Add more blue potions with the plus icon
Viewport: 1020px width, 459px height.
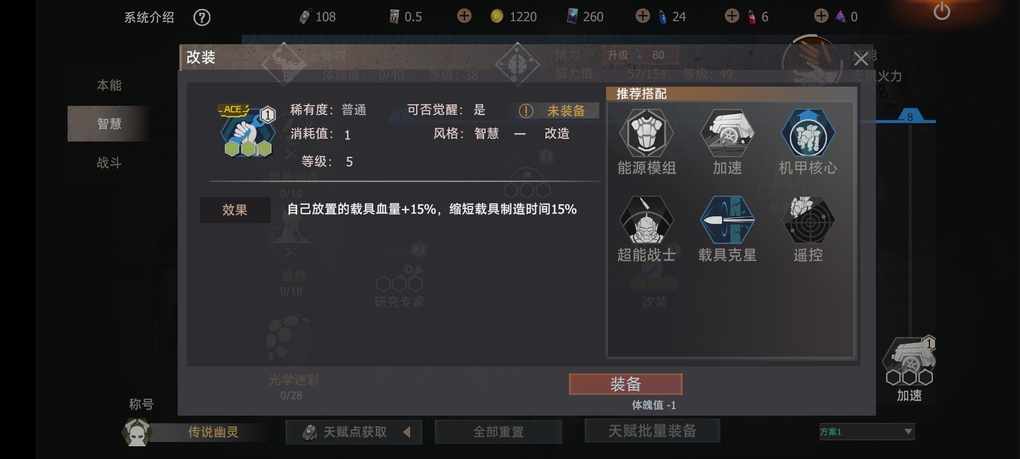[x=643, y=16]
